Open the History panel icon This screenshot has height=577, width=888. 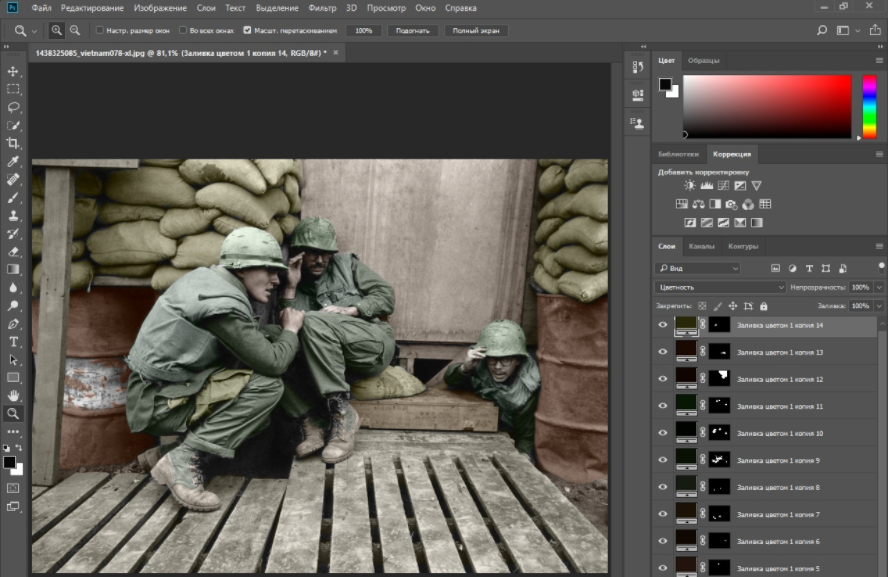point(638,67)
